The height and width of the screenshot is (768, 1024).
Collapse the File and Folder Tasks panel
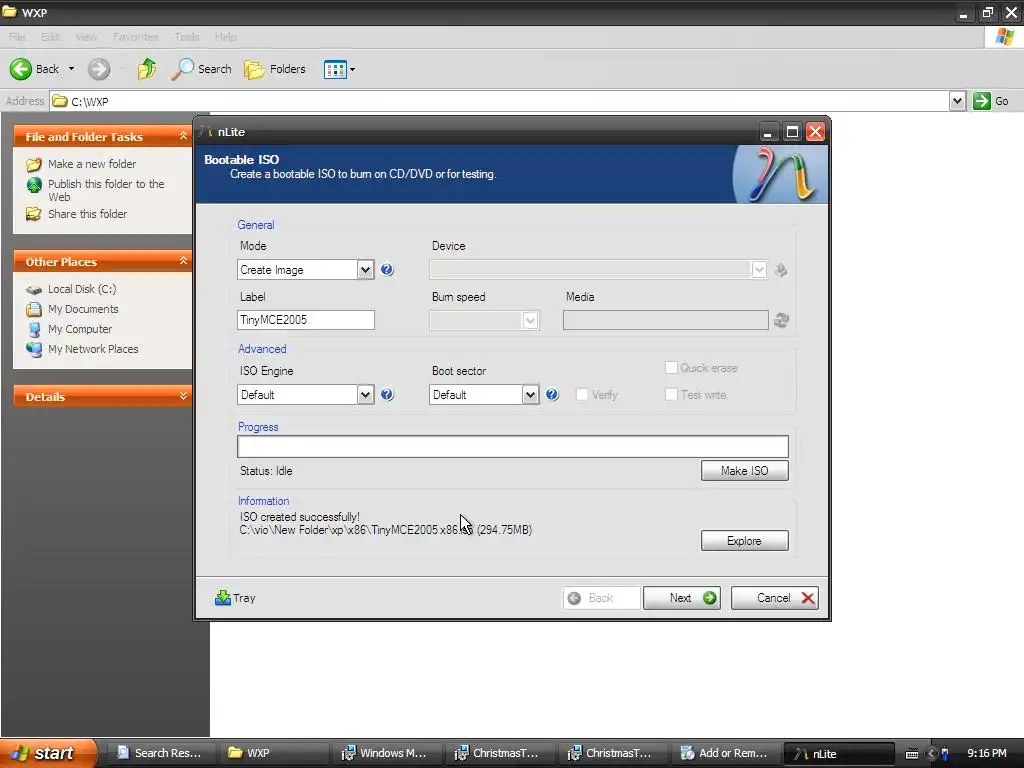click(x=183, y=136)
